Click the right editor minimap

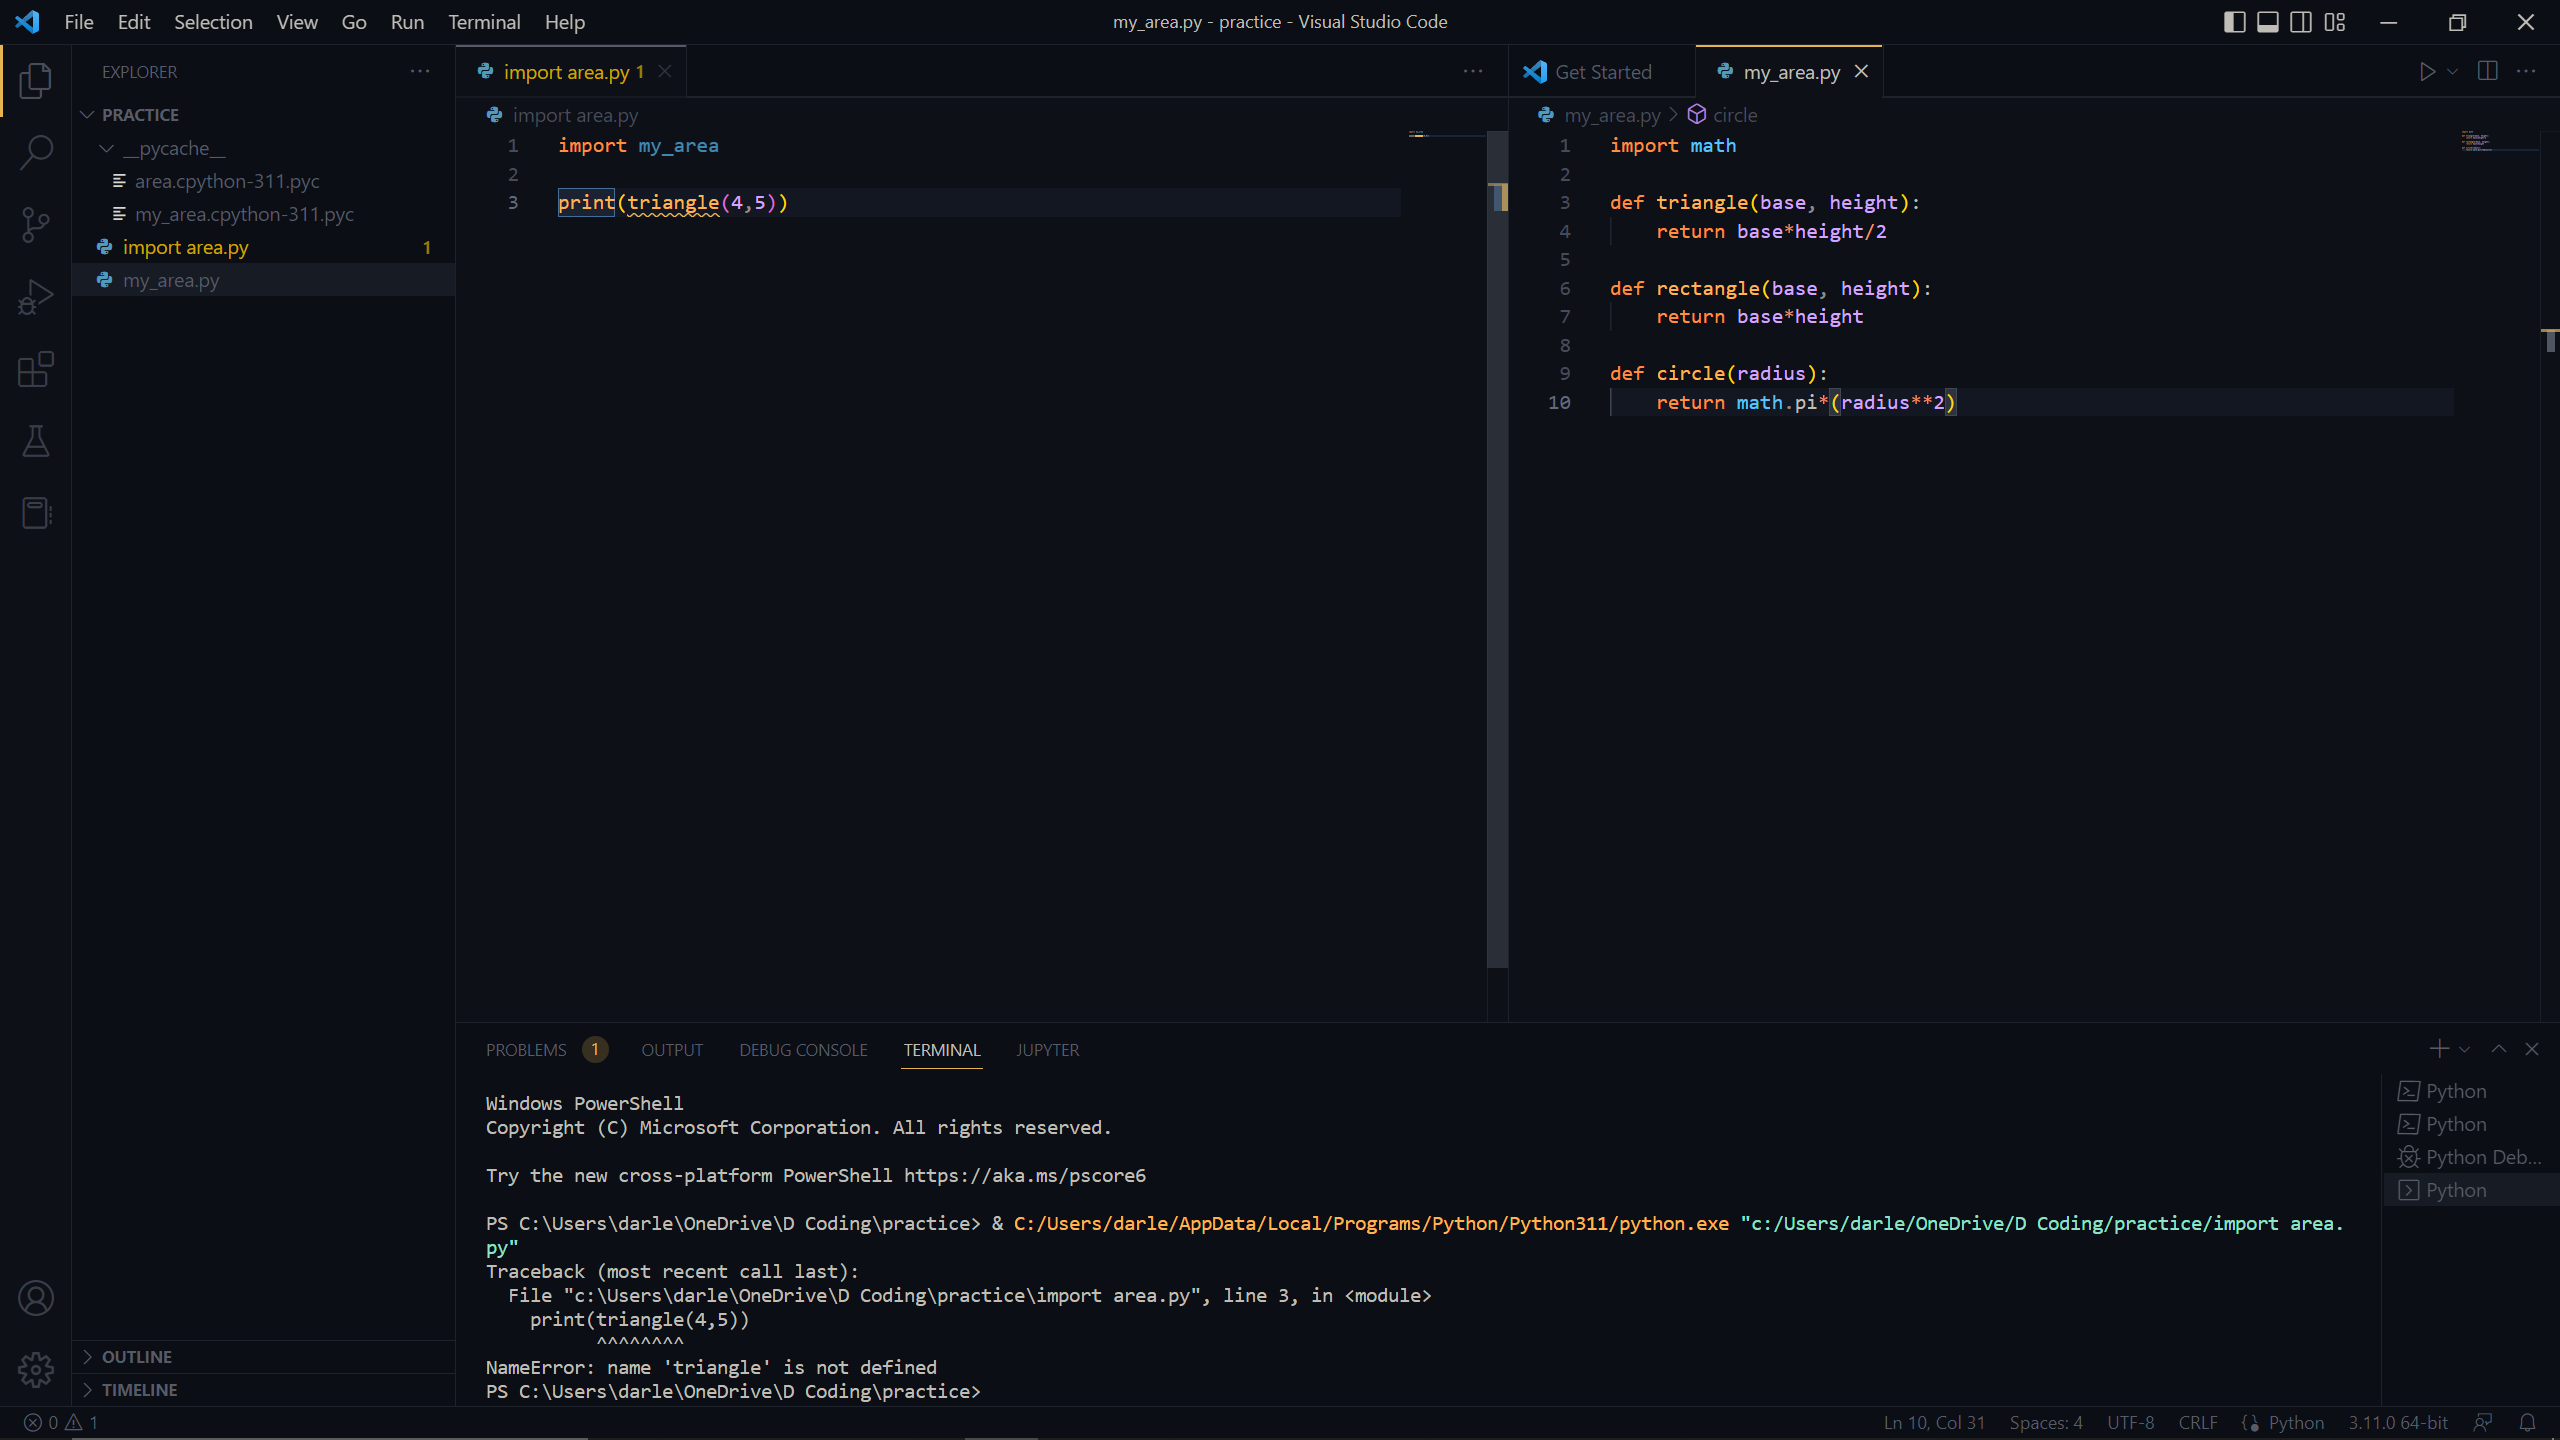click(2498, 141)
